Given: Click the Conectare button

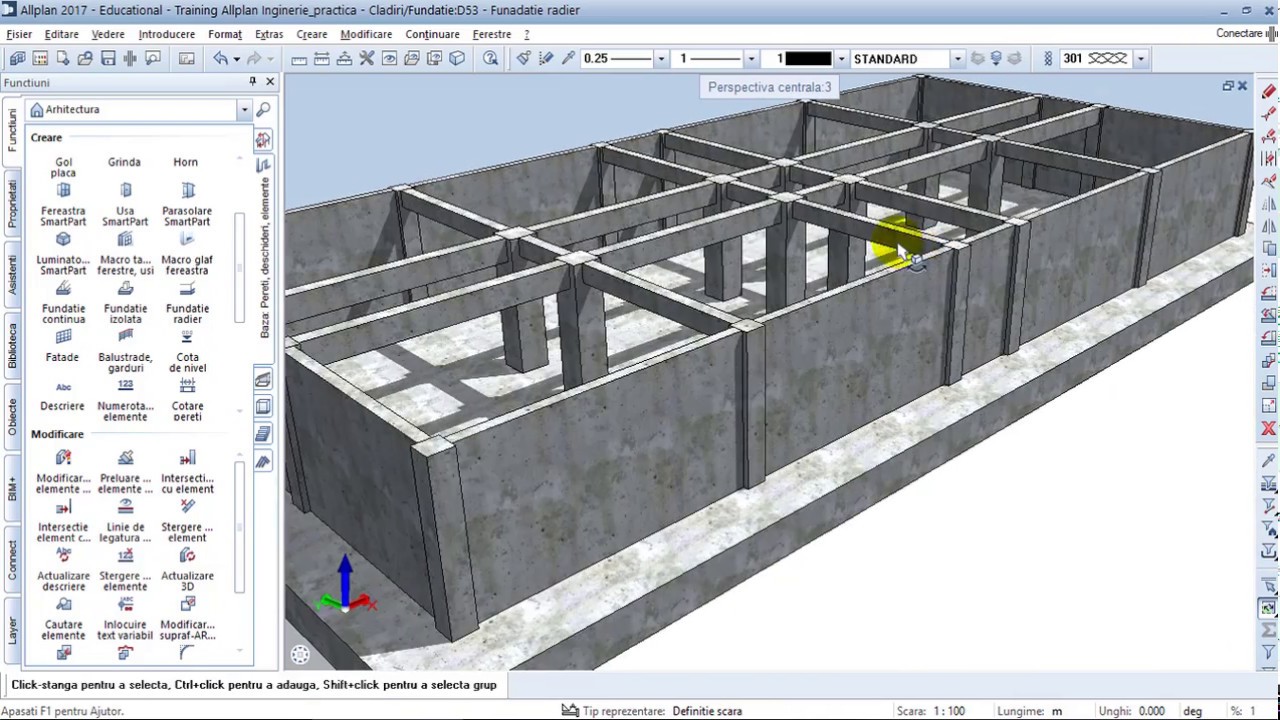Looking at the screenshot, I should (1241, 34).
